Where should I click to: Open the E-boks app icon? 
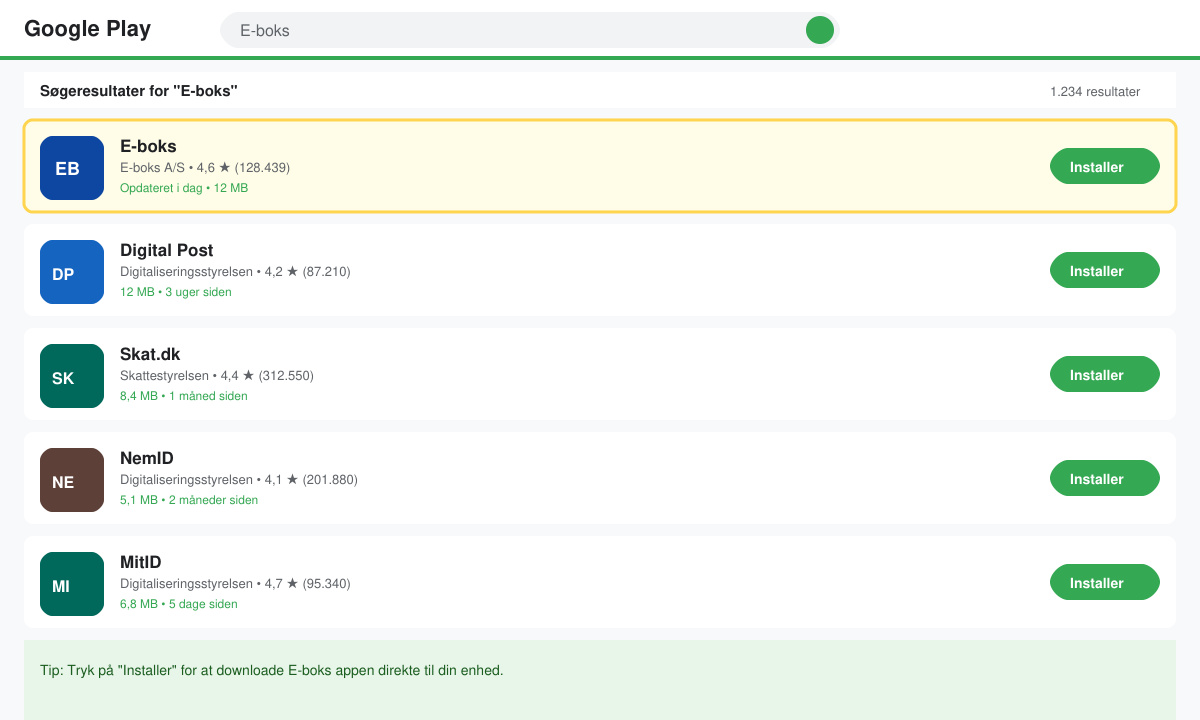(72, 168)
